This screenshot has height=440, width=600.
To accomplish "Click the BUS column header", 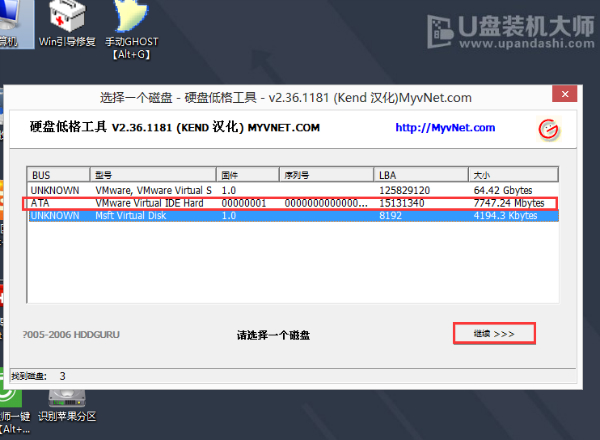I will click(x=59, y=175).
